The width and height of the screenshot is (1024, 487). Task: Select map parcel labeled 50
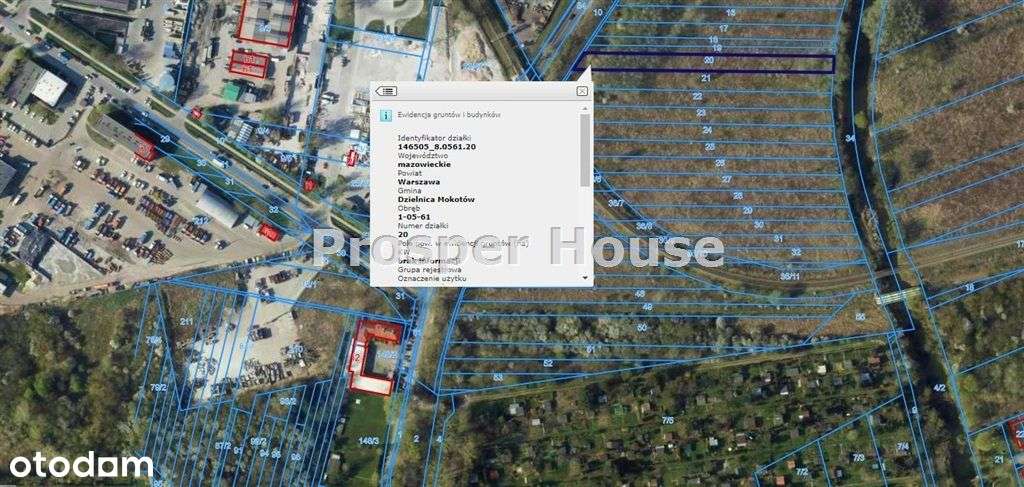click(x=642, y=328)
